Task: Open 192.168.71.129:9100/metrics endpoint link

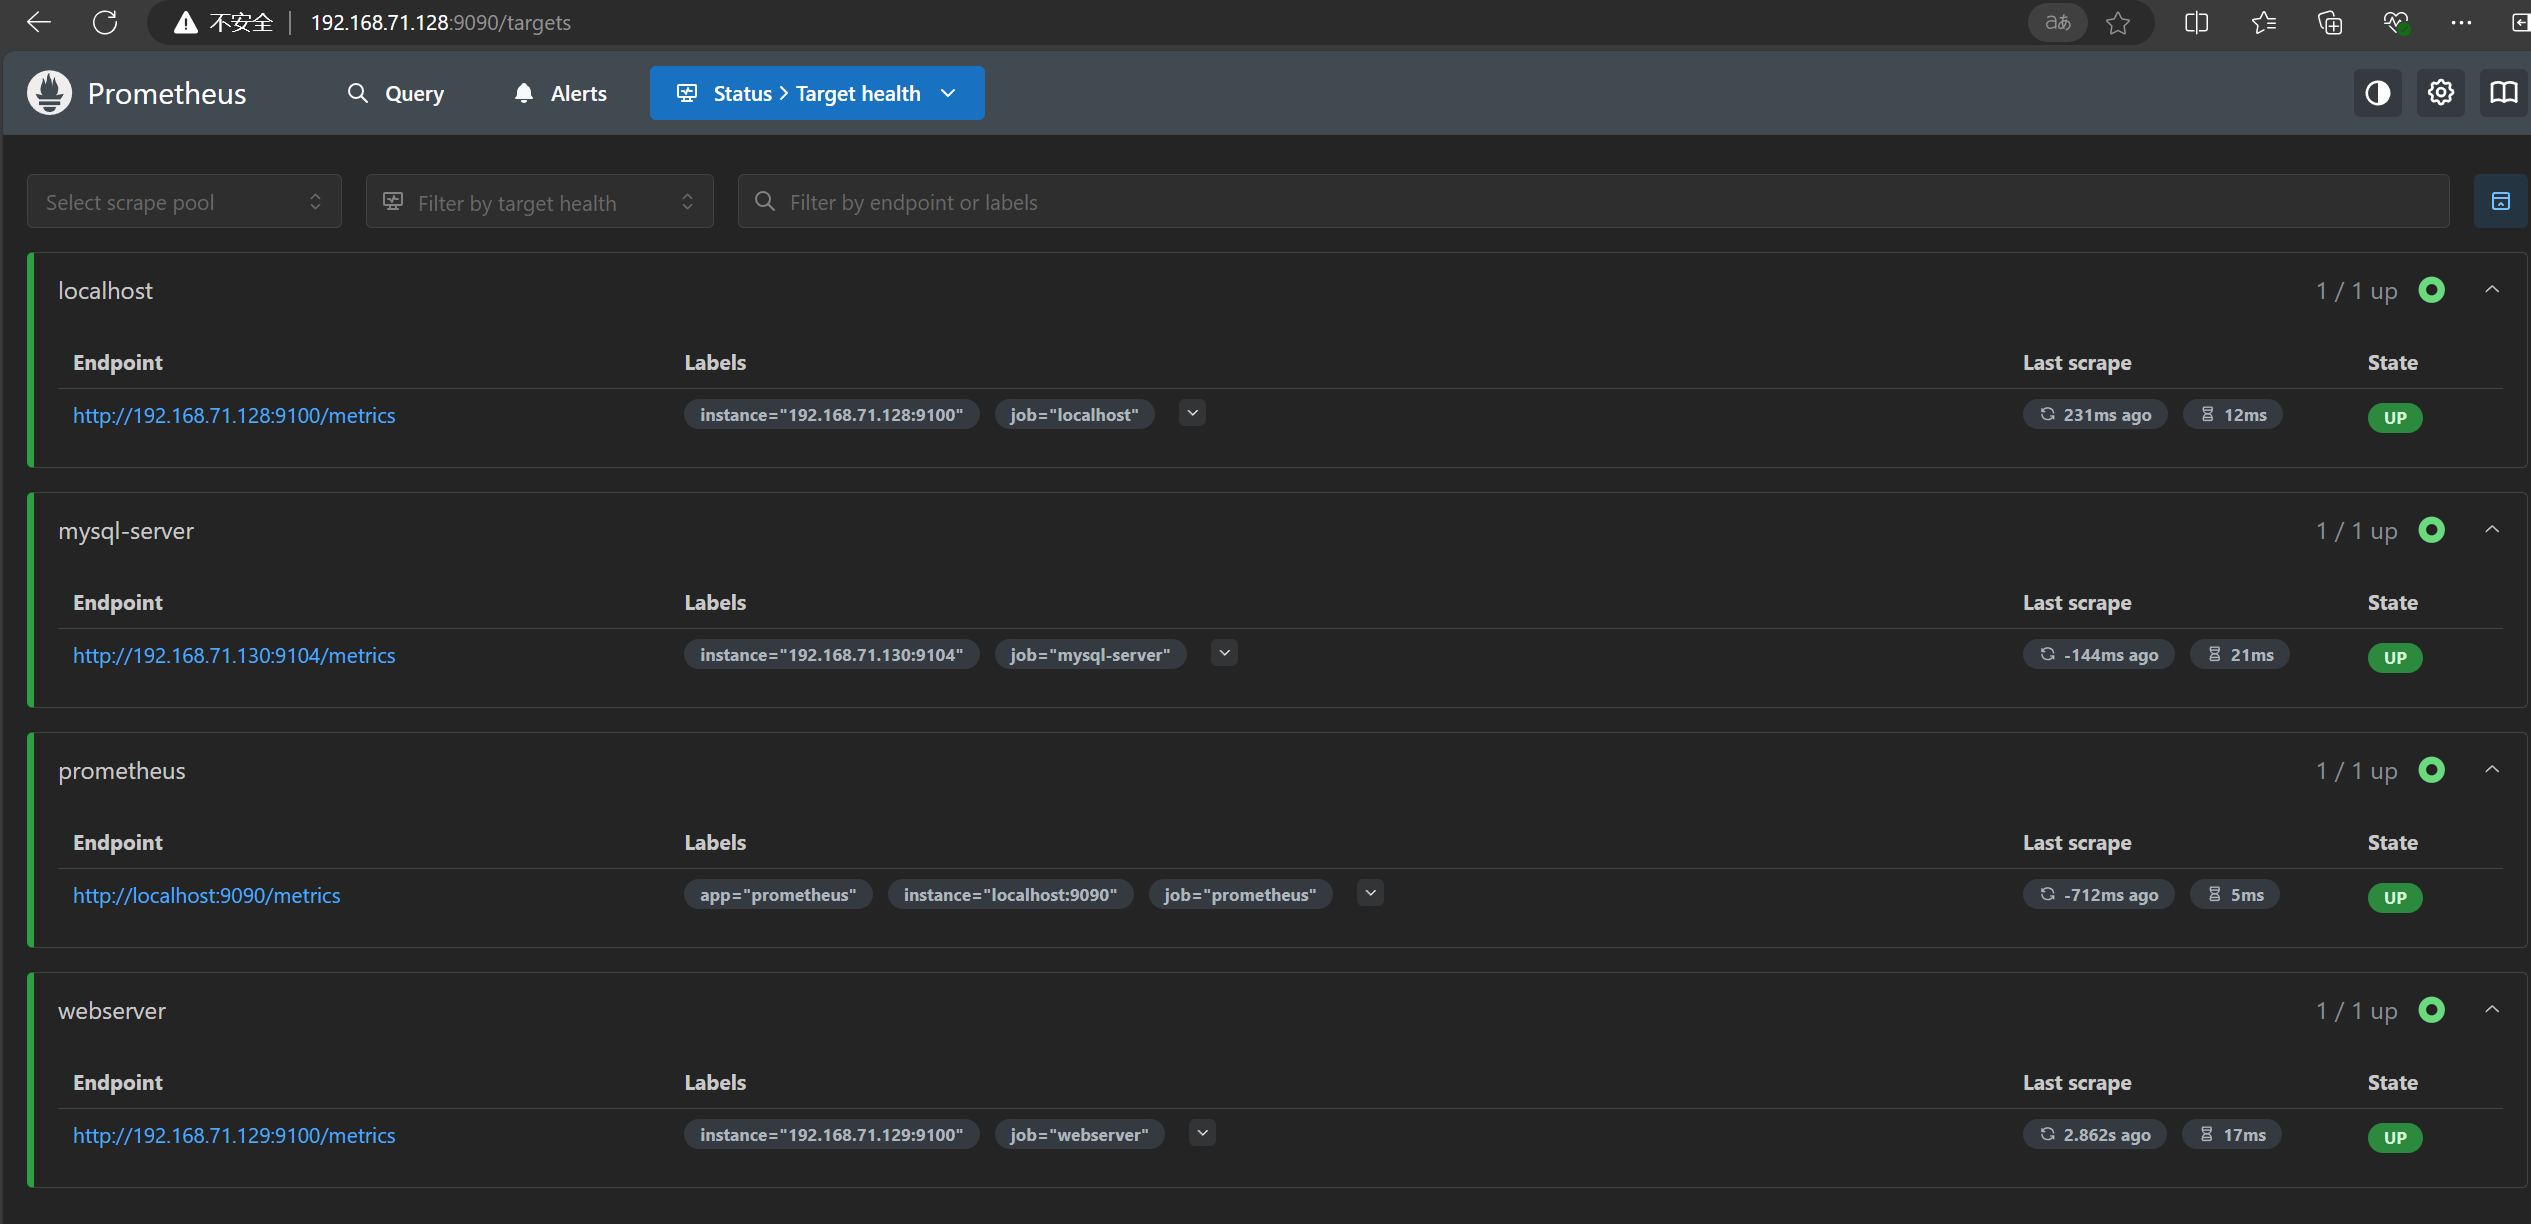Action: coord(234,1136)
